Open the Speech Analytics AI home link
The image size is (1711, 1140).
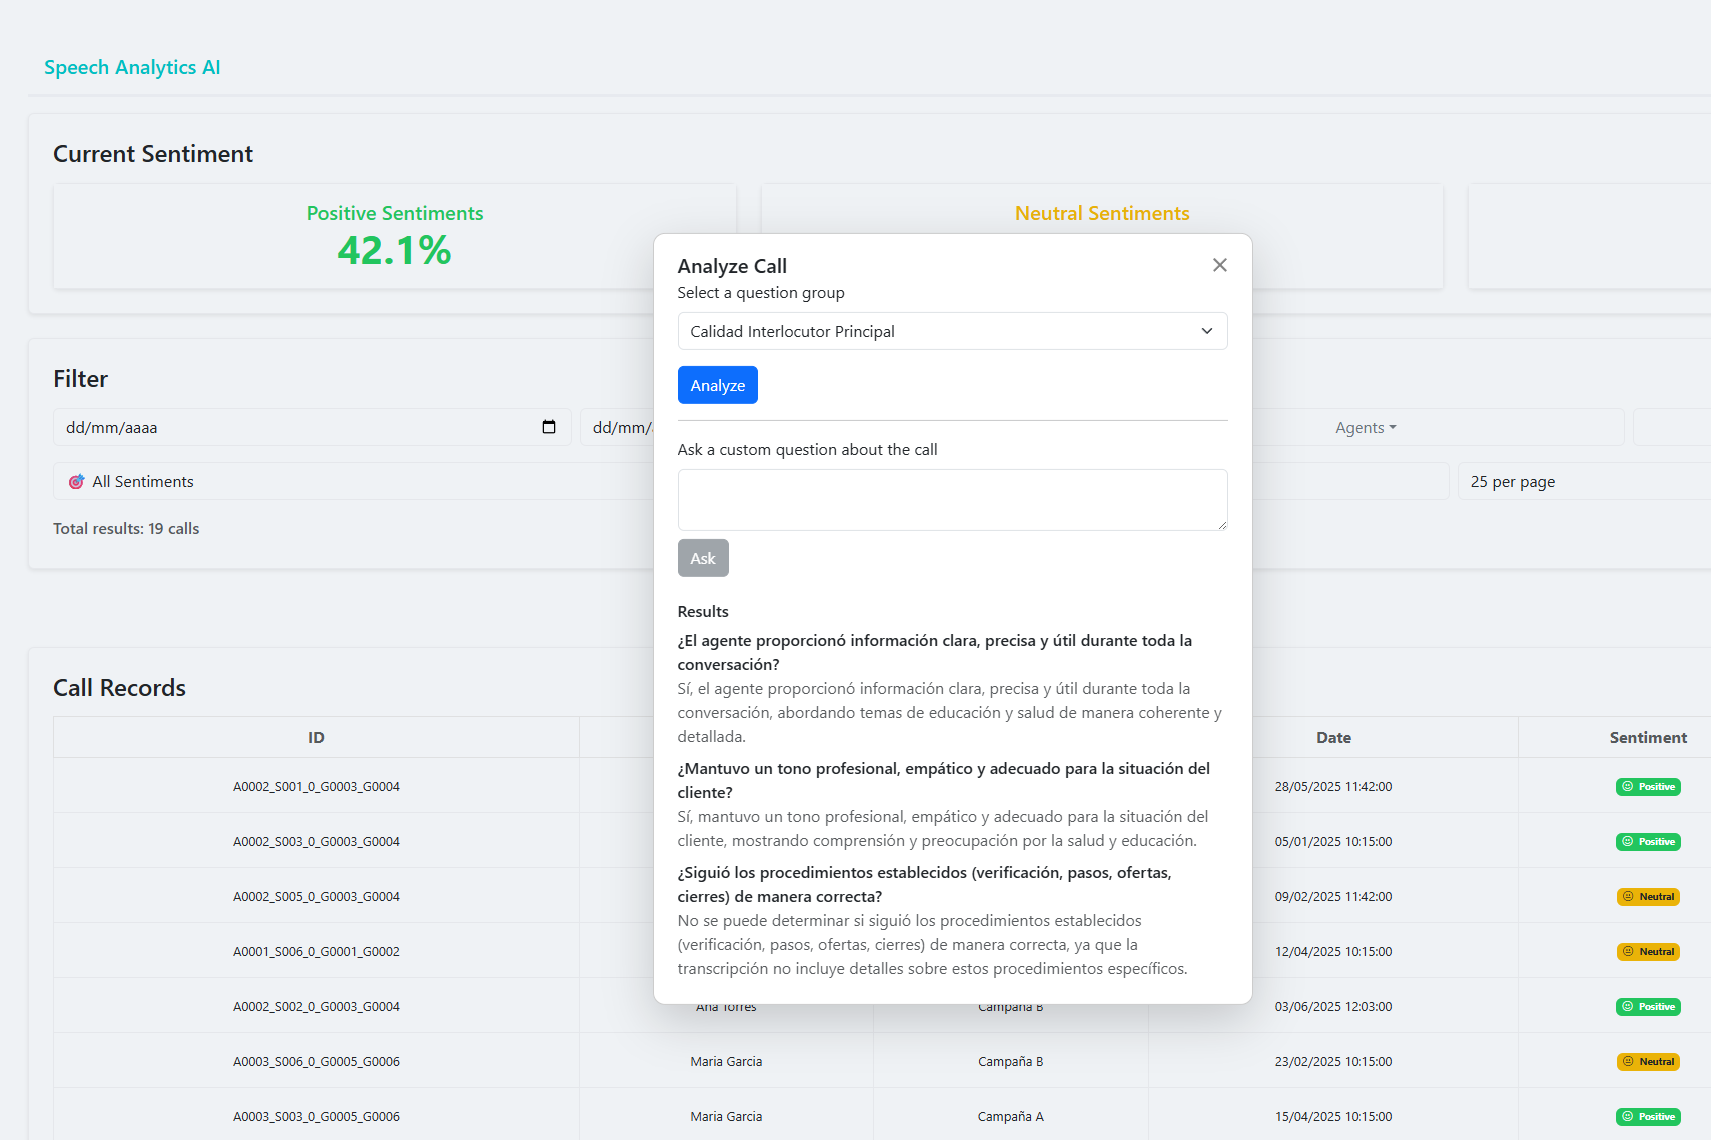(132, 67)
